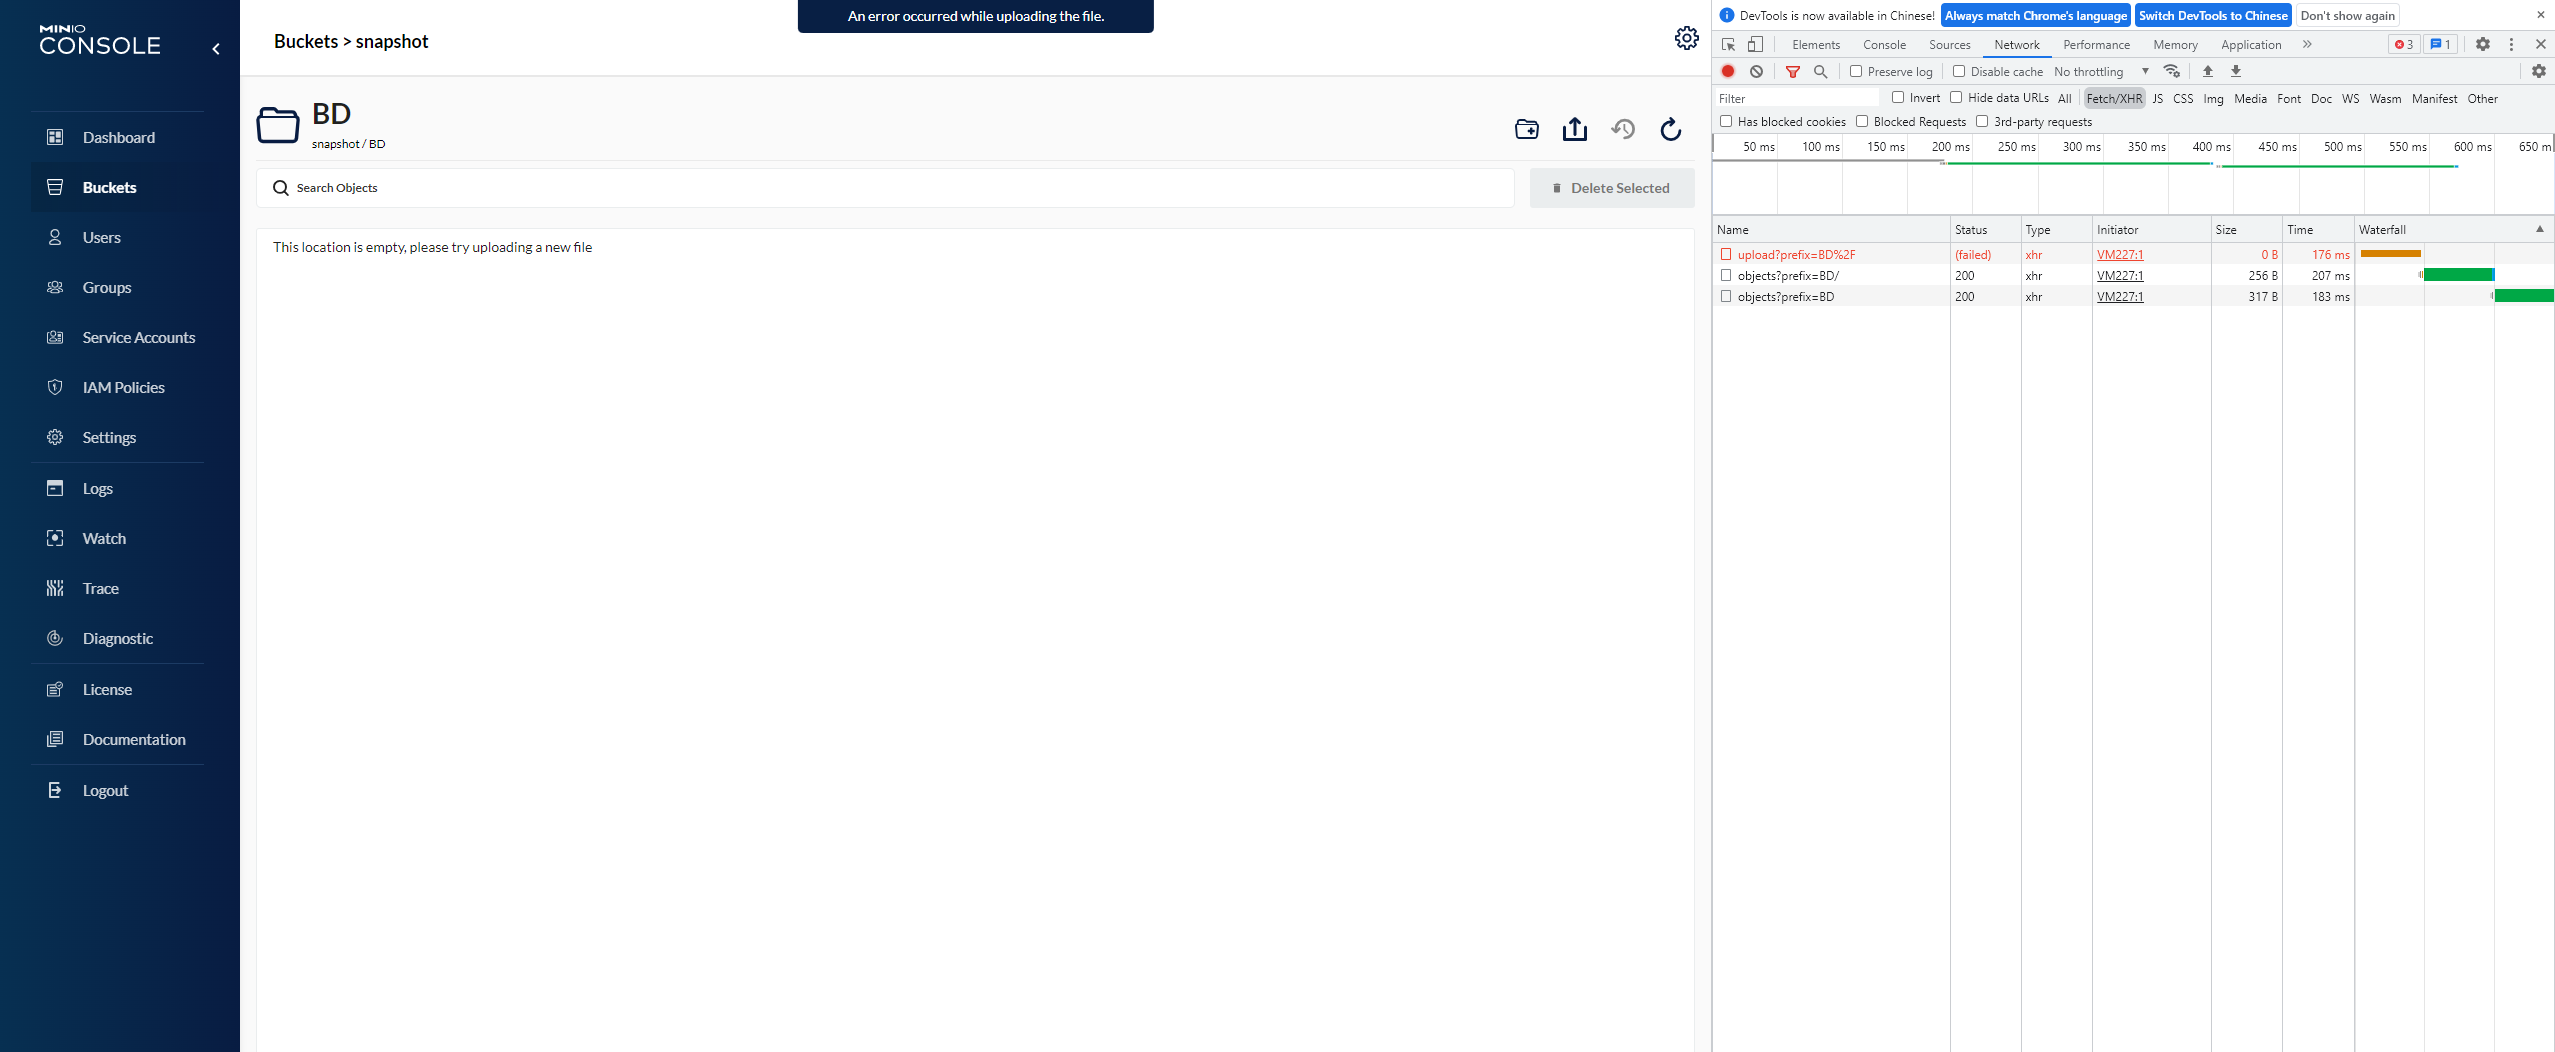Enable the Blocked Requests filter checkbox
The width and height of the screenshot is (2555, 1052).
pyautogui.click(x=1862, y=121)
